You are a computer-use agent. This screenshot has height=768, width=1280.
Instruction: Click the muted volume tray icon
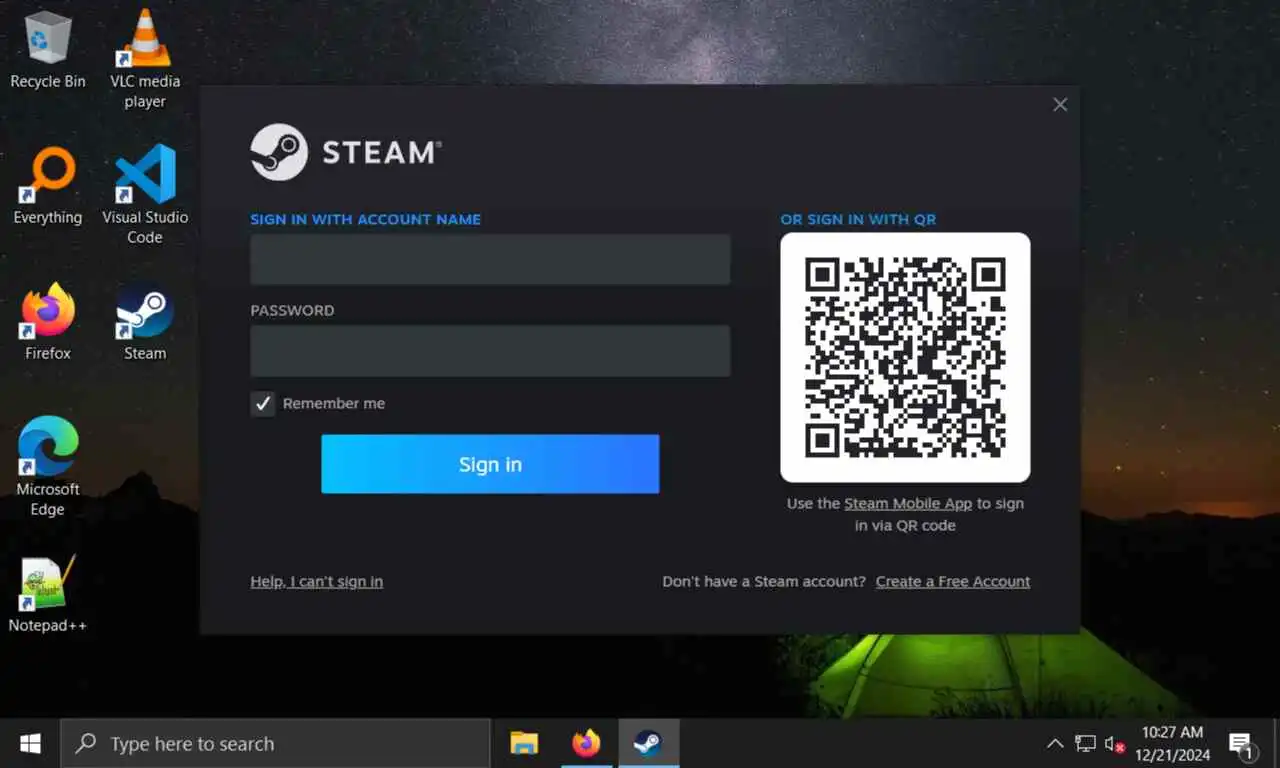(x=1115, y=744)
